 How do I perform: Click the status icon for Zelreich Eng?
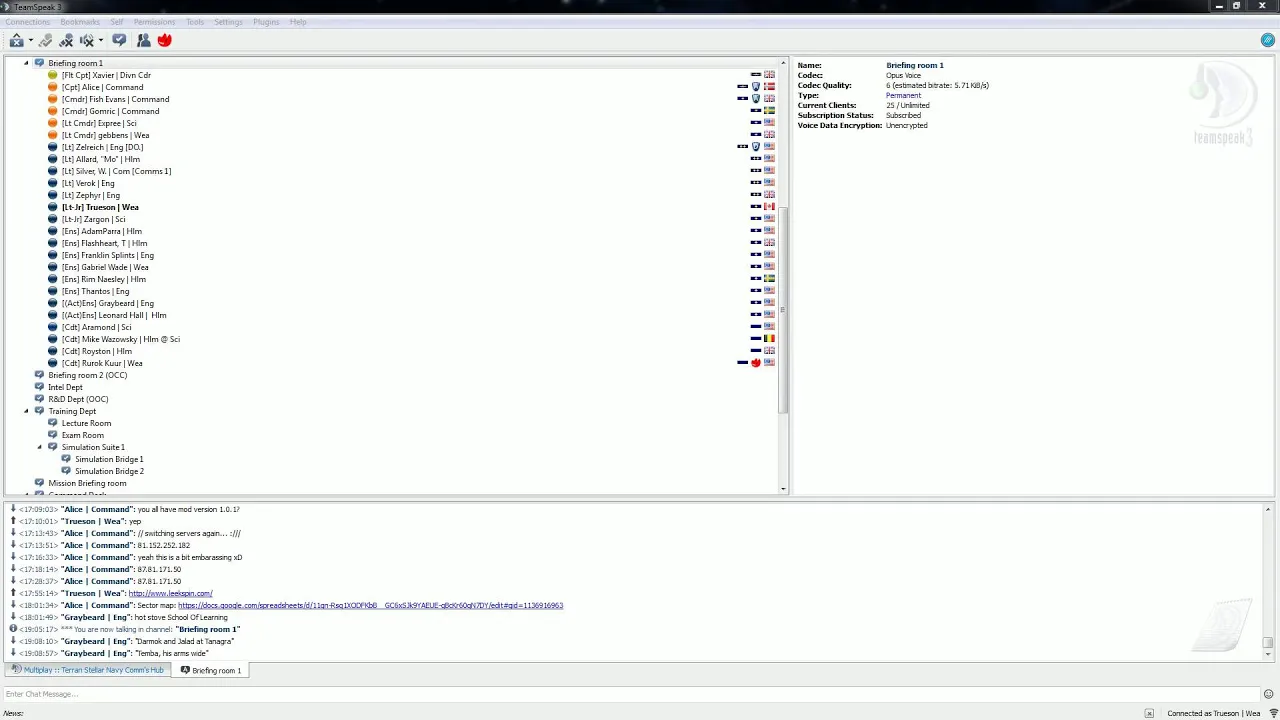click(53, 147)
